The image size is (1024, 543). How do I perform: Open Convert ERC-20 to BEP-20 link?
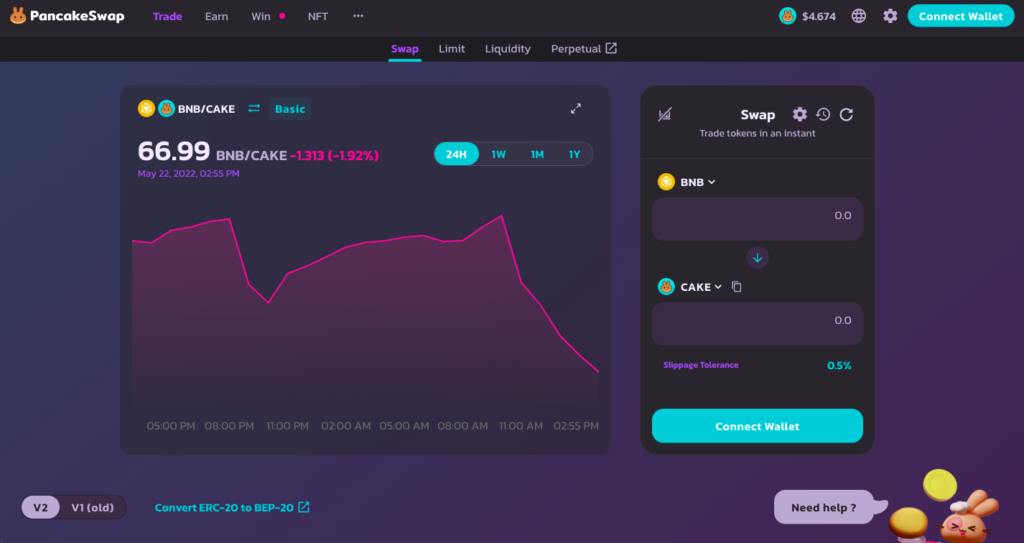[232, 508]
